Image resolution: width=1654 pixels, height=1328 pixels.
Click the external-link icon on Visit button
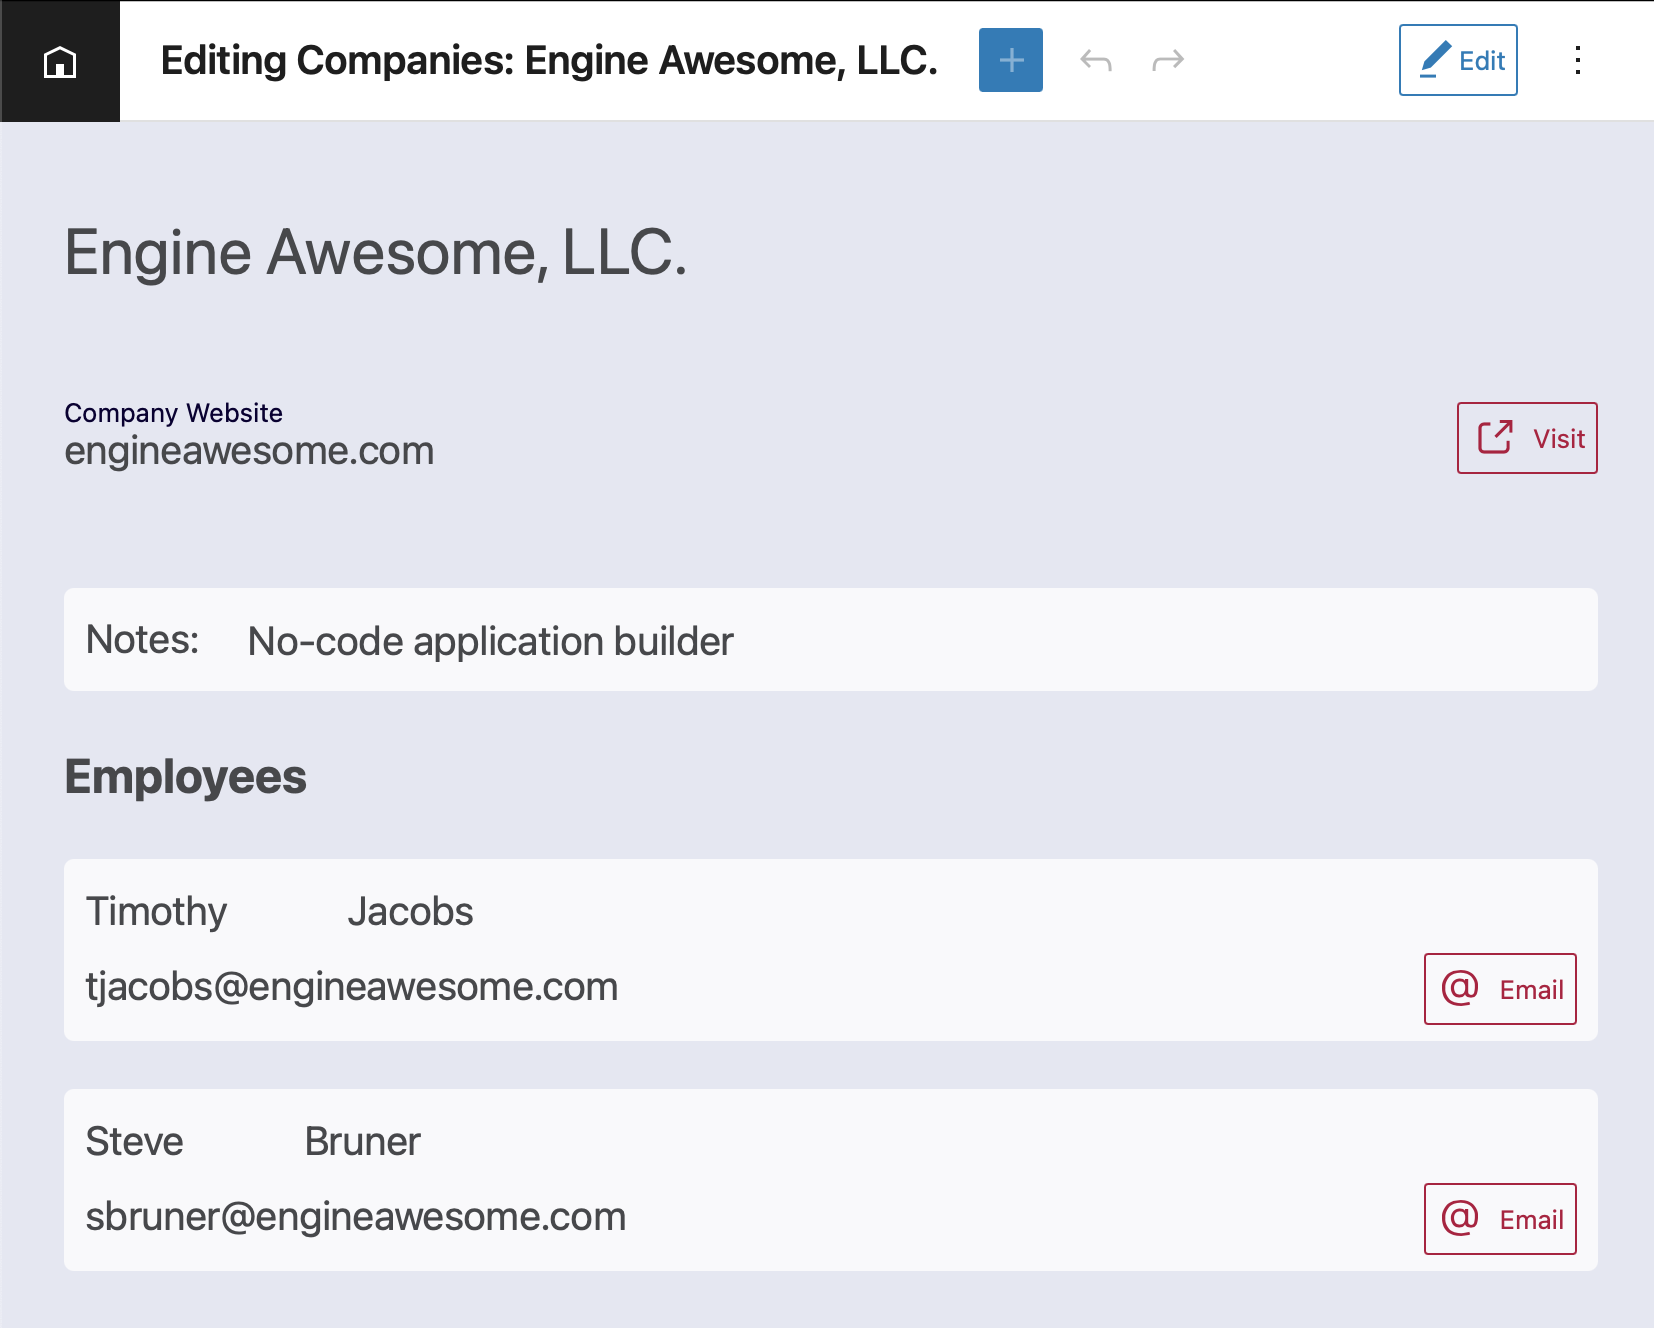click(1494, 437)
